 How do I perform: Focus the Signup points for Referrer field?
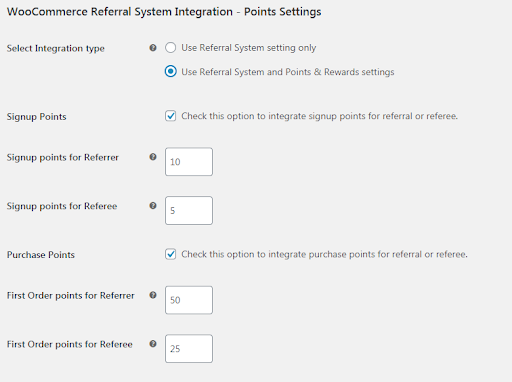[189, 162]
